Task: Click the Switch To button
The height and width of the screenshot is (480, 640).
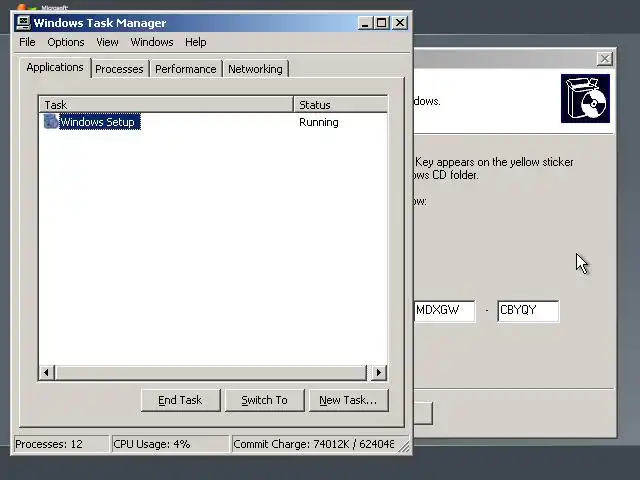Action: [x=264, y=400]
